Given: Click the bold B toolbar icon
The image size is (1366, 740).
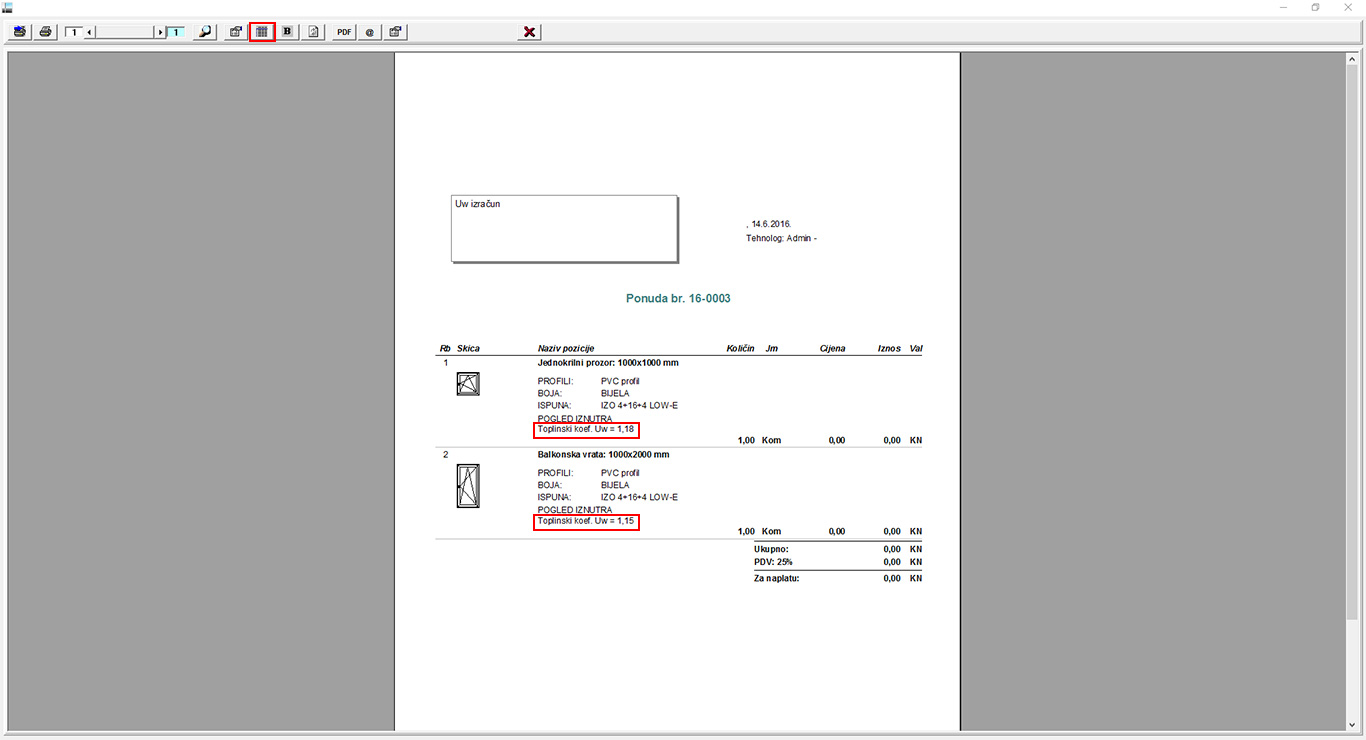Looking at the screenshot, I should point(288,32).
